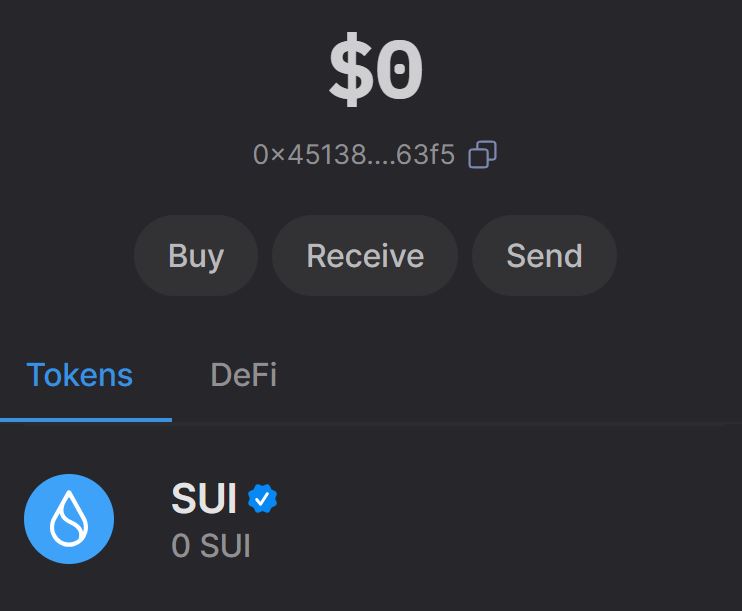The width and height of the screenshot is (742, 611).
Task: Click the 63f5 ending of the address
Action: point(426,155)
